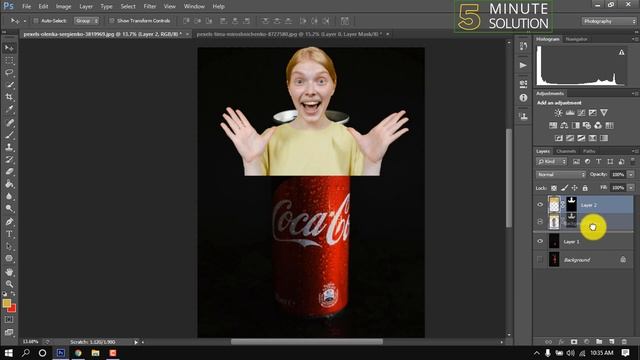The height and width of the screenshot is (360, 640).
Task: Select the Dodge tool
Action: click(9, 209)
